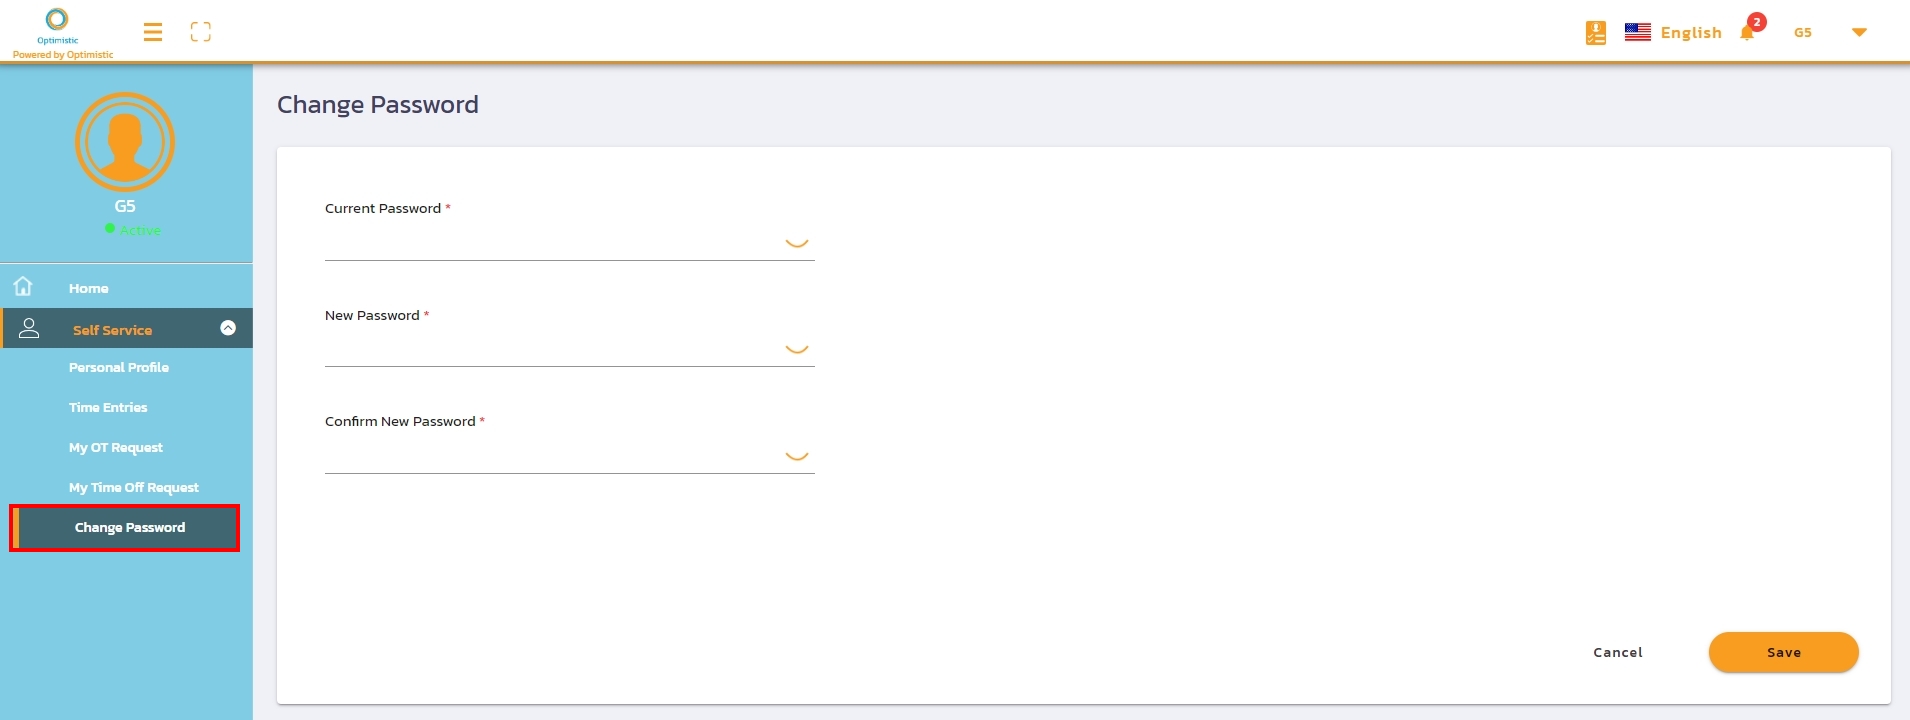Go to My Time Off Request
Screen dimensions: 1910x720
134,488
